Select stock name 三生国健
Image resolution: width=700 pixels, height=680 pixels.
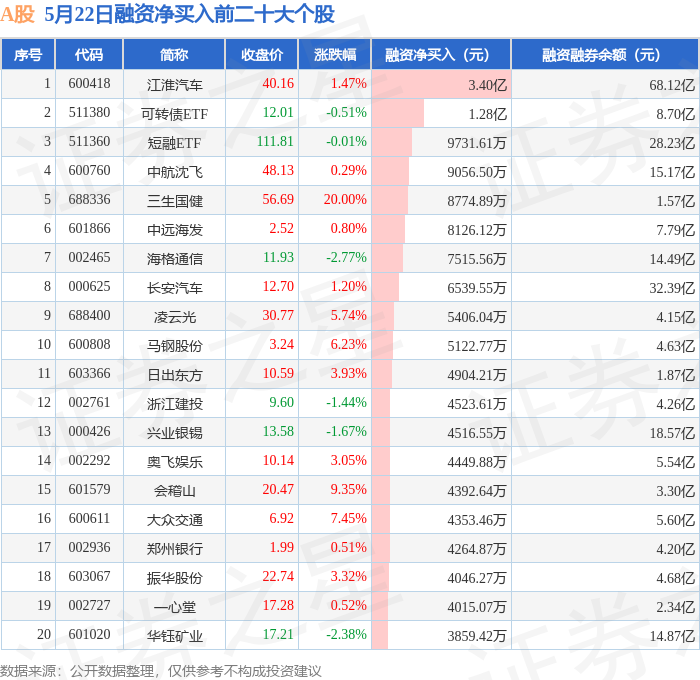pyautogui.click(x=175, y=200)
